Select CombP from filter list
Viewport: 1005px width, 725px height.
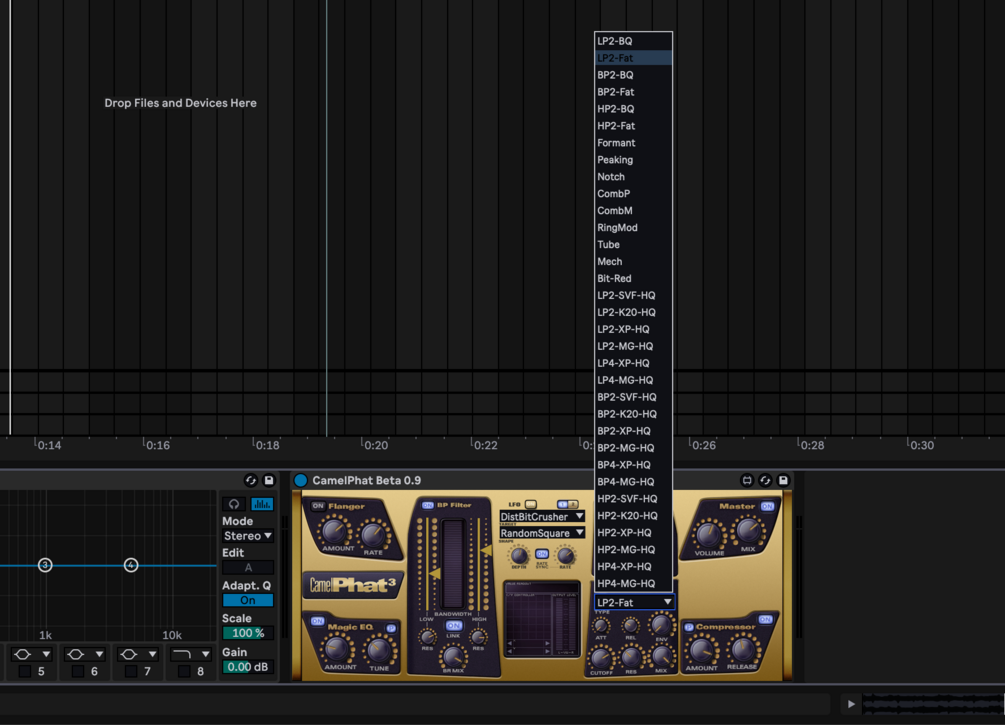click(x=633, y=194)
